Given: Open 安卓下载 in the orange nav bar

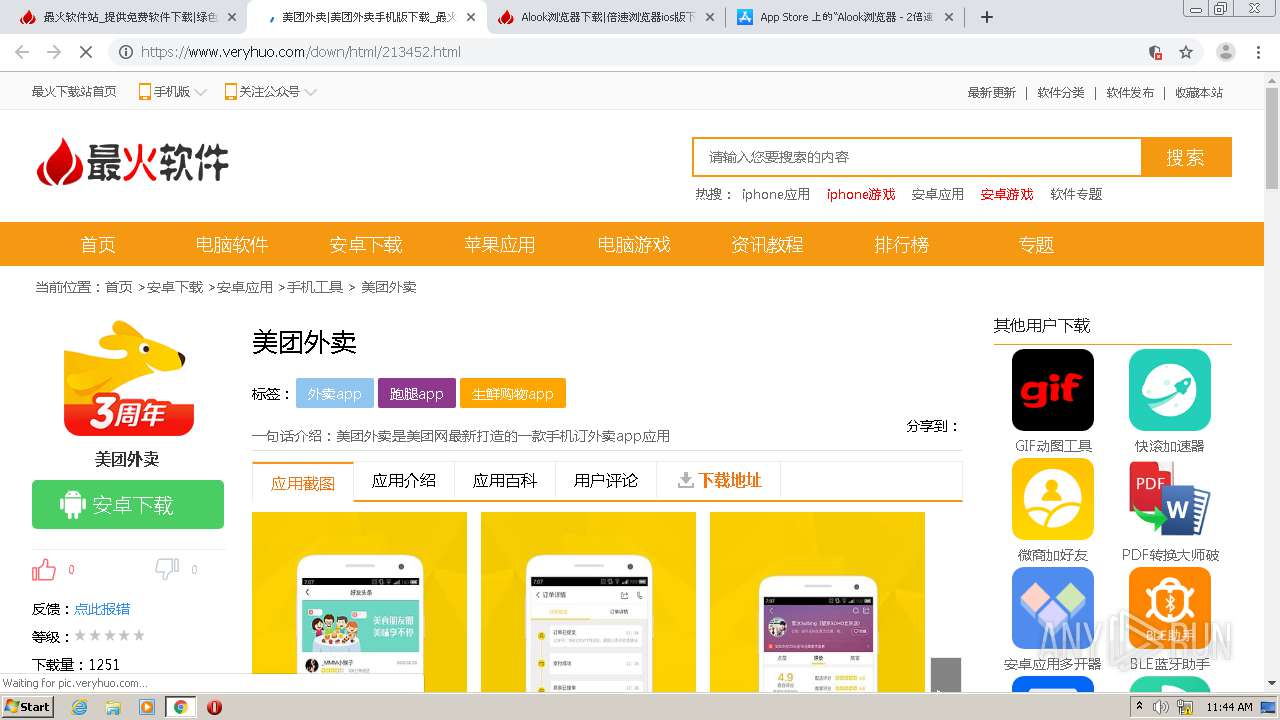Looking at the screenshot, I should pos(366,245).
